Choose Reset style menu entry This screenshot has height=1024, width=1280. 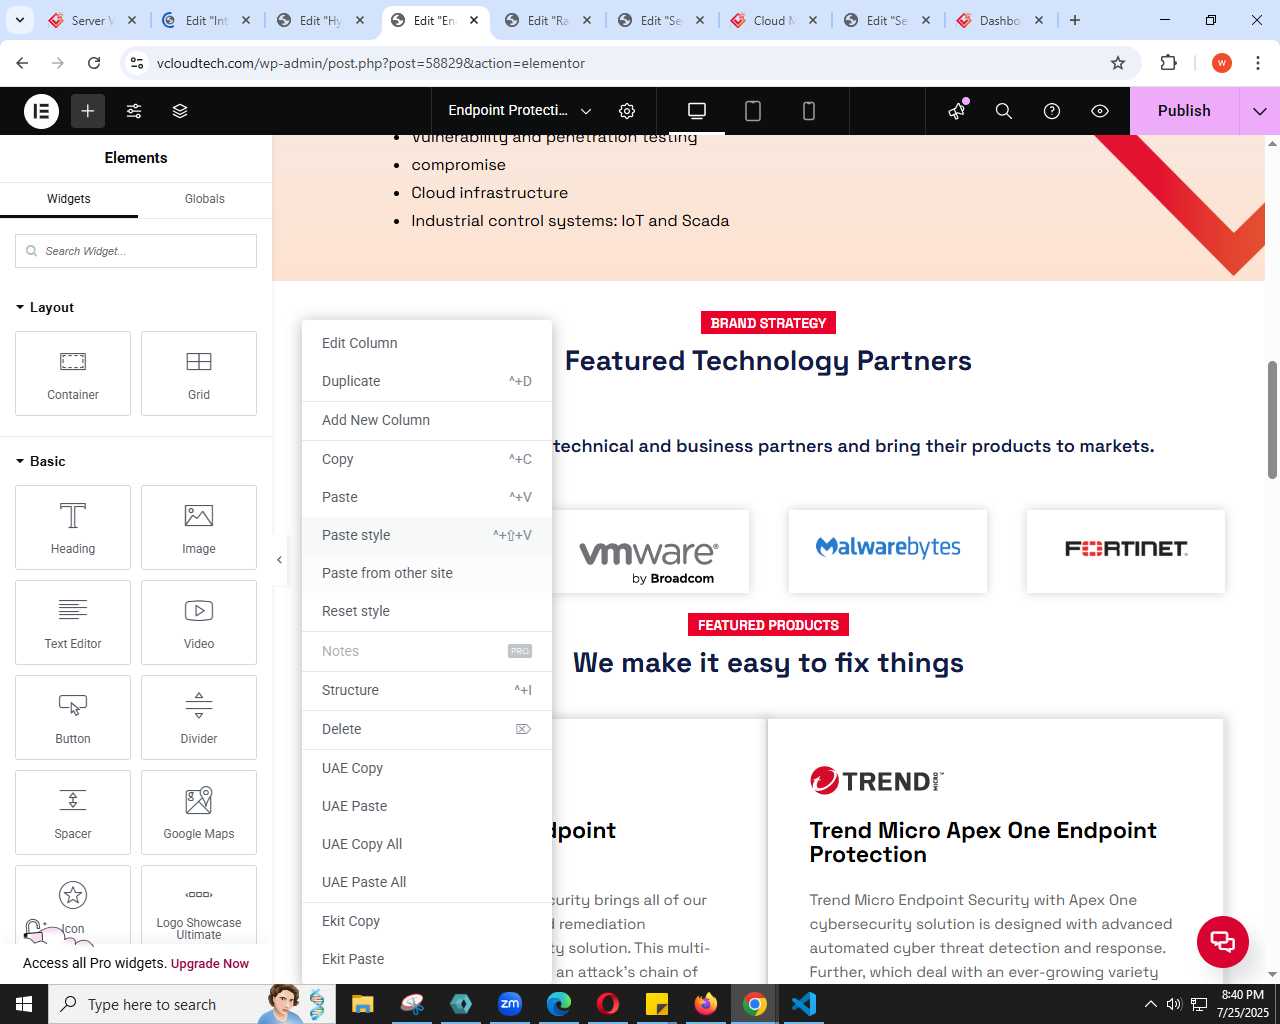(x=427, y=611)
